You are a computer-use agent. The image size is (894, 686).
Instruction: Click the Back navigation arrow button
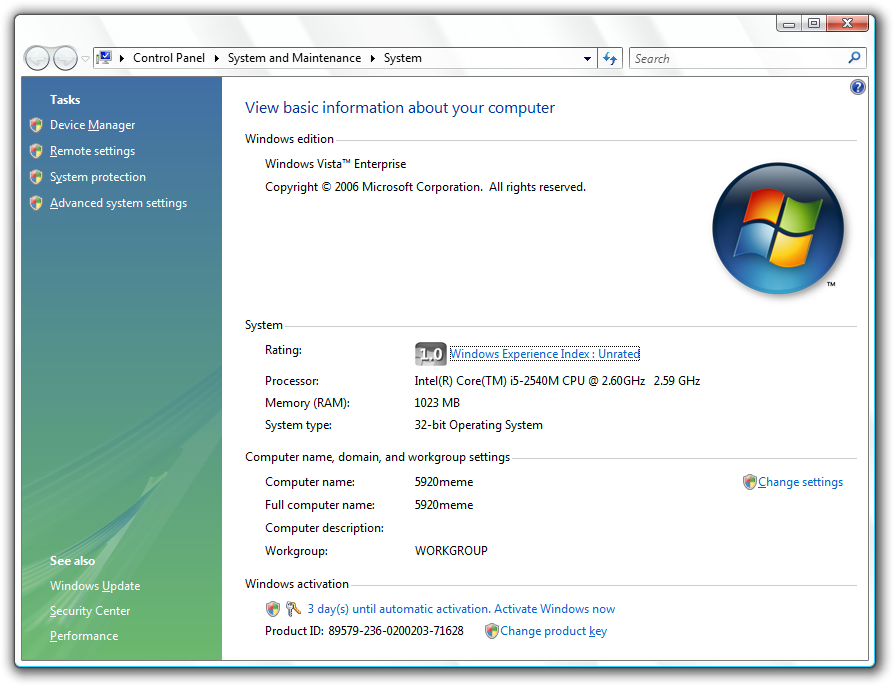38,58
